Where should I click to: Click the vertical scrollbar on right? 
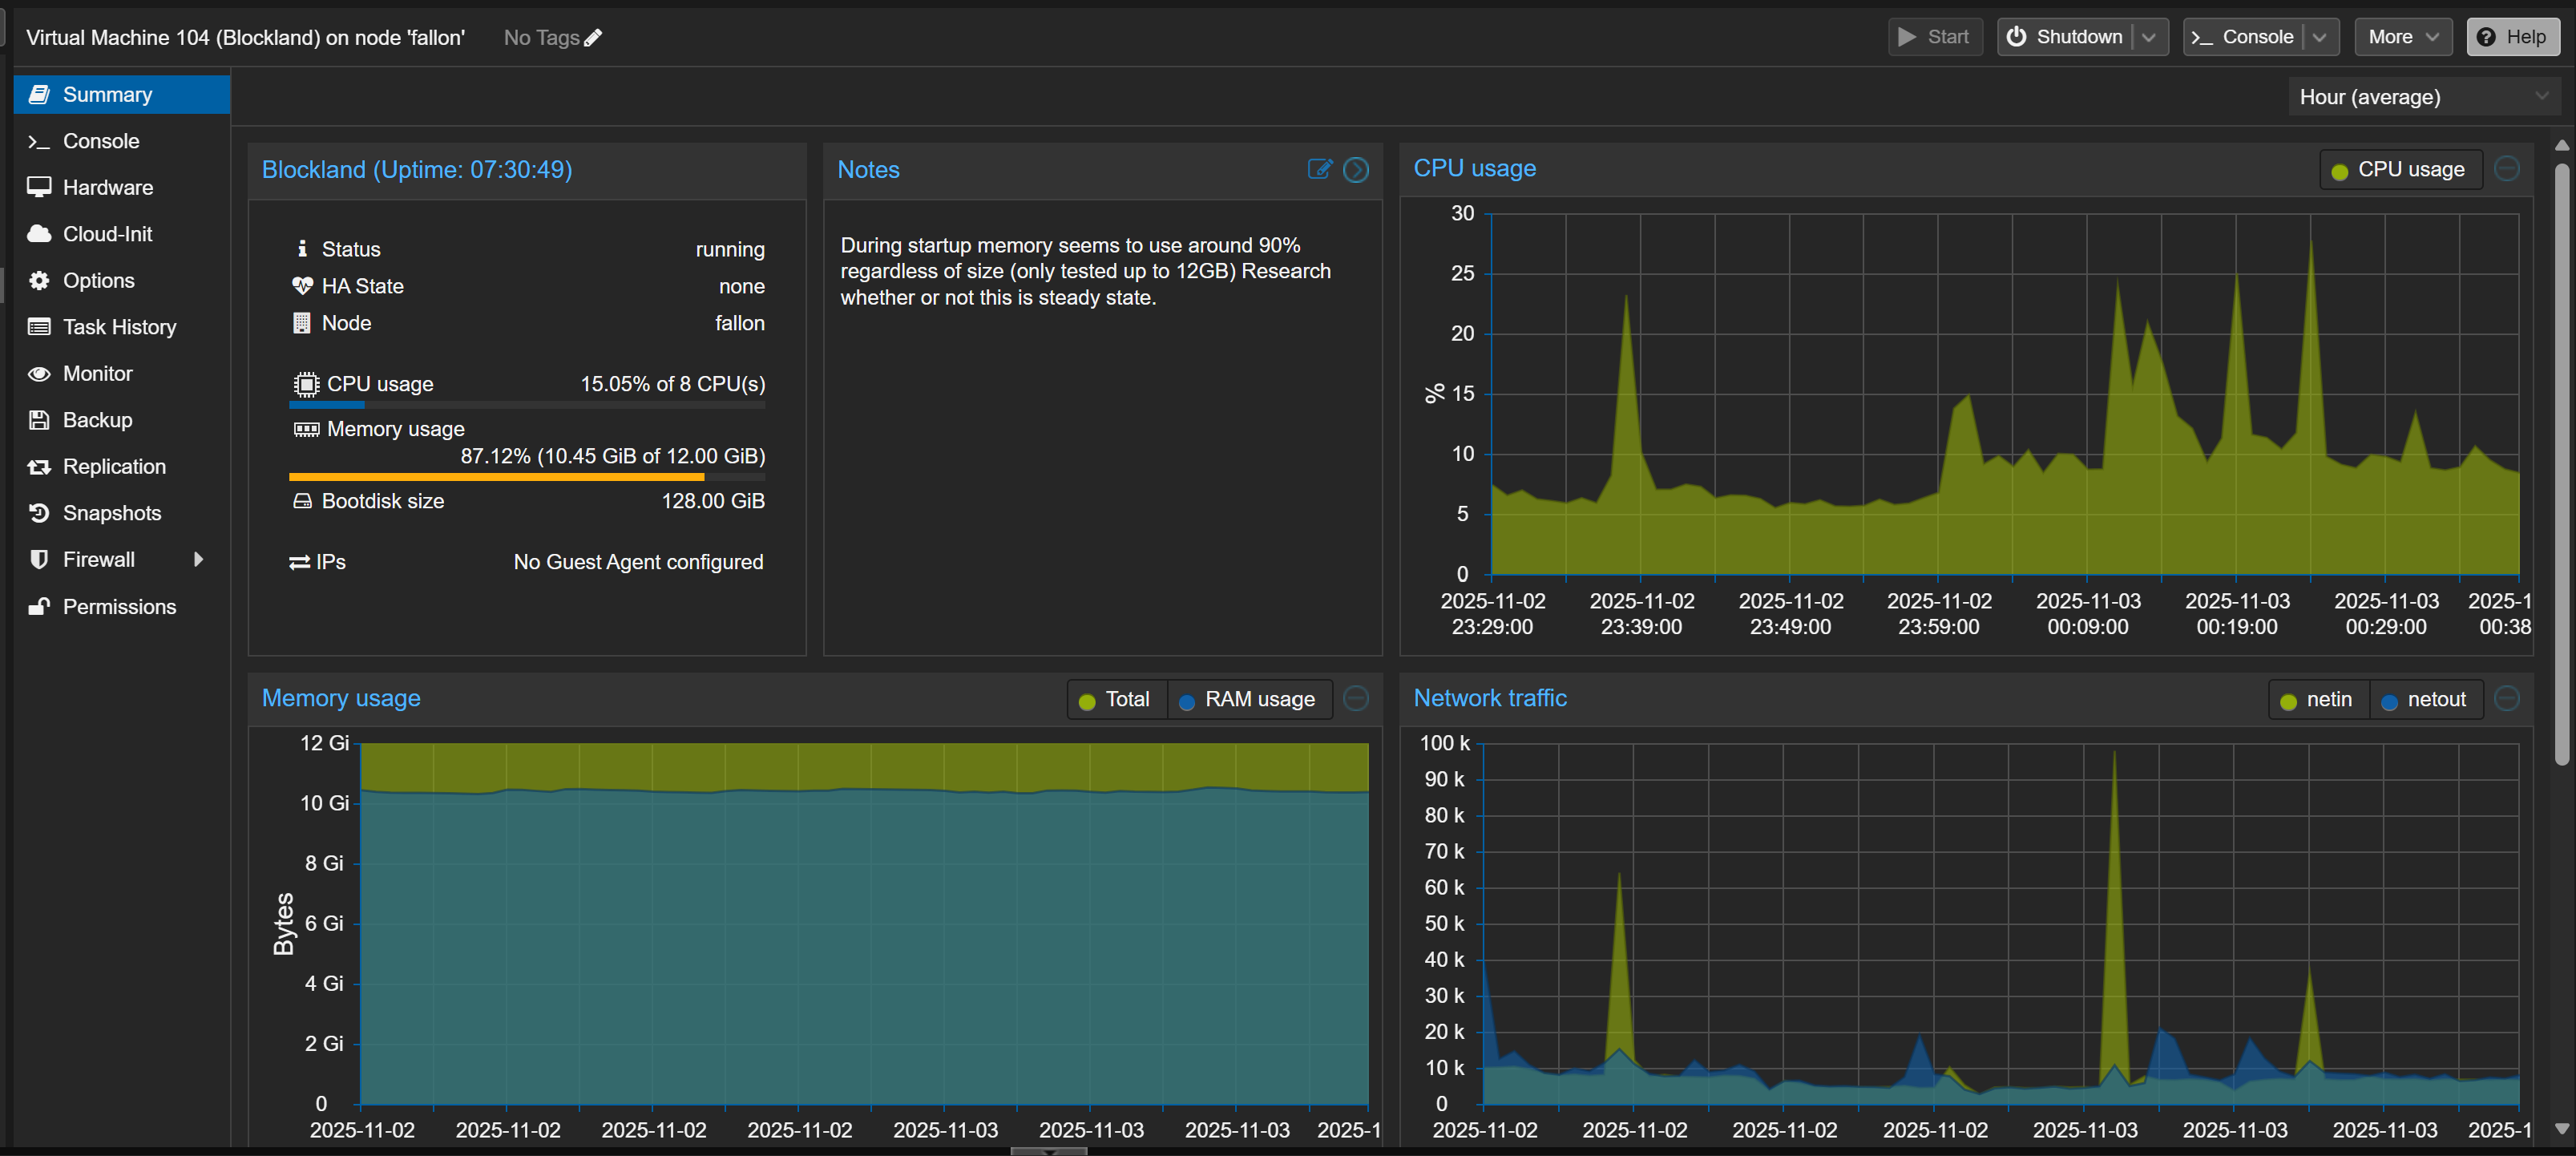2561,460
